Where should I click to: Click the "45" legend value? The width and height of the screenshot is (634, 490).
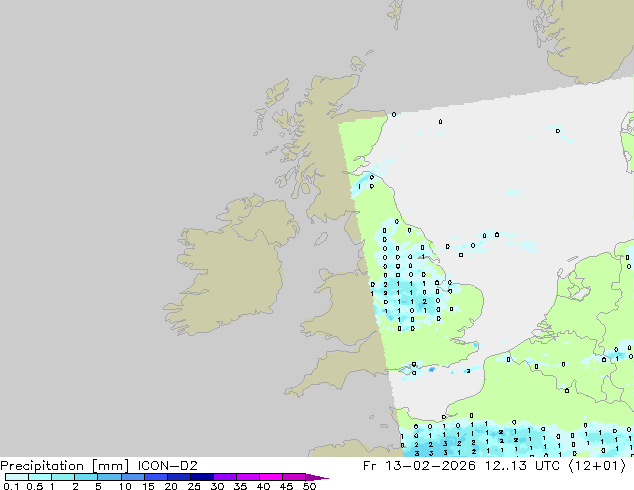coord(286,486)
